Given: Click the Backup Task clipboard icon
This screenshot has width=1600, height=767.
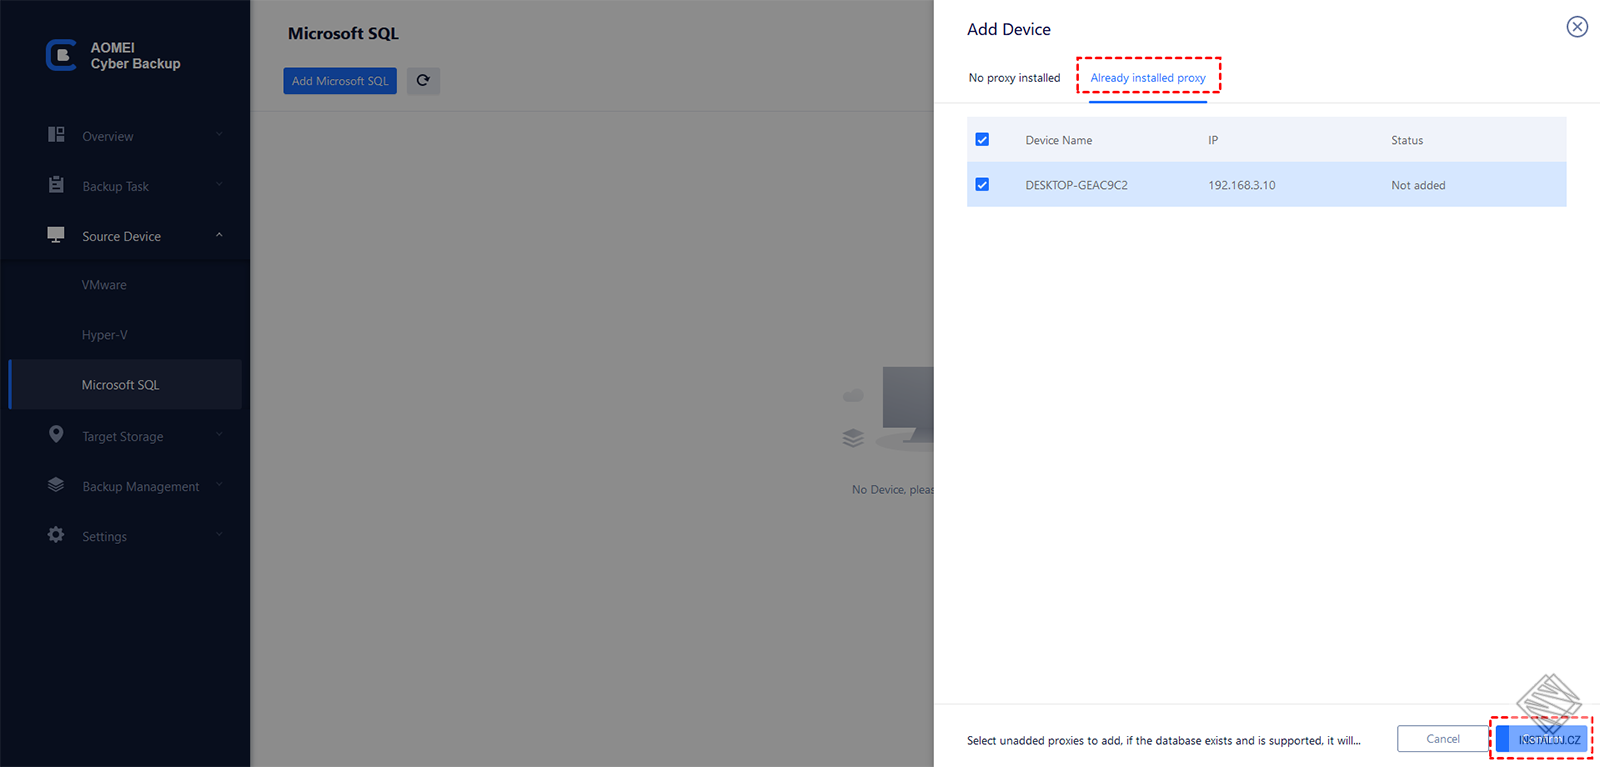Looking at the screenshot, I should [x=56, y=185].
